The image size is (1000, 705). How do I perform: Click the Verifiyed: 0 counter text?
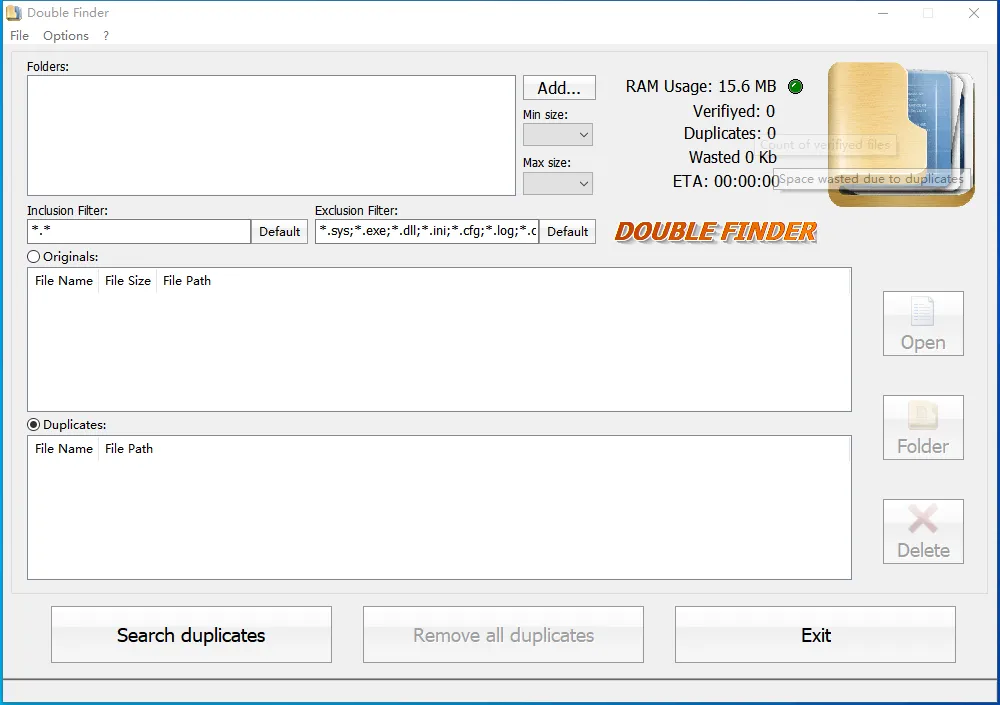point(733,111)
